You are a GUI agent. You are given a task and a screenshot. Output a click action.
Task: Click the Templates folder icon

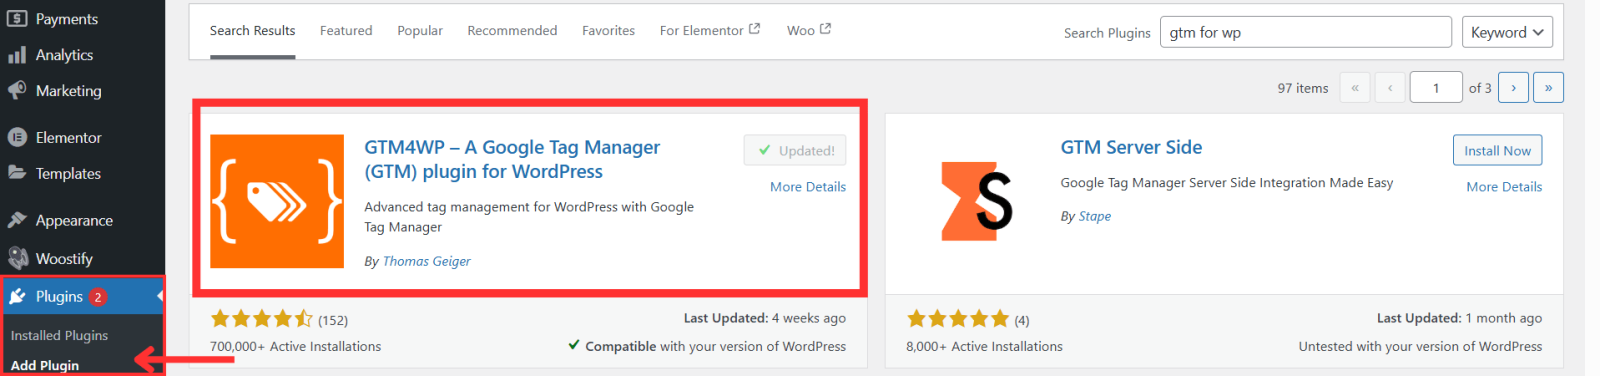17,173
